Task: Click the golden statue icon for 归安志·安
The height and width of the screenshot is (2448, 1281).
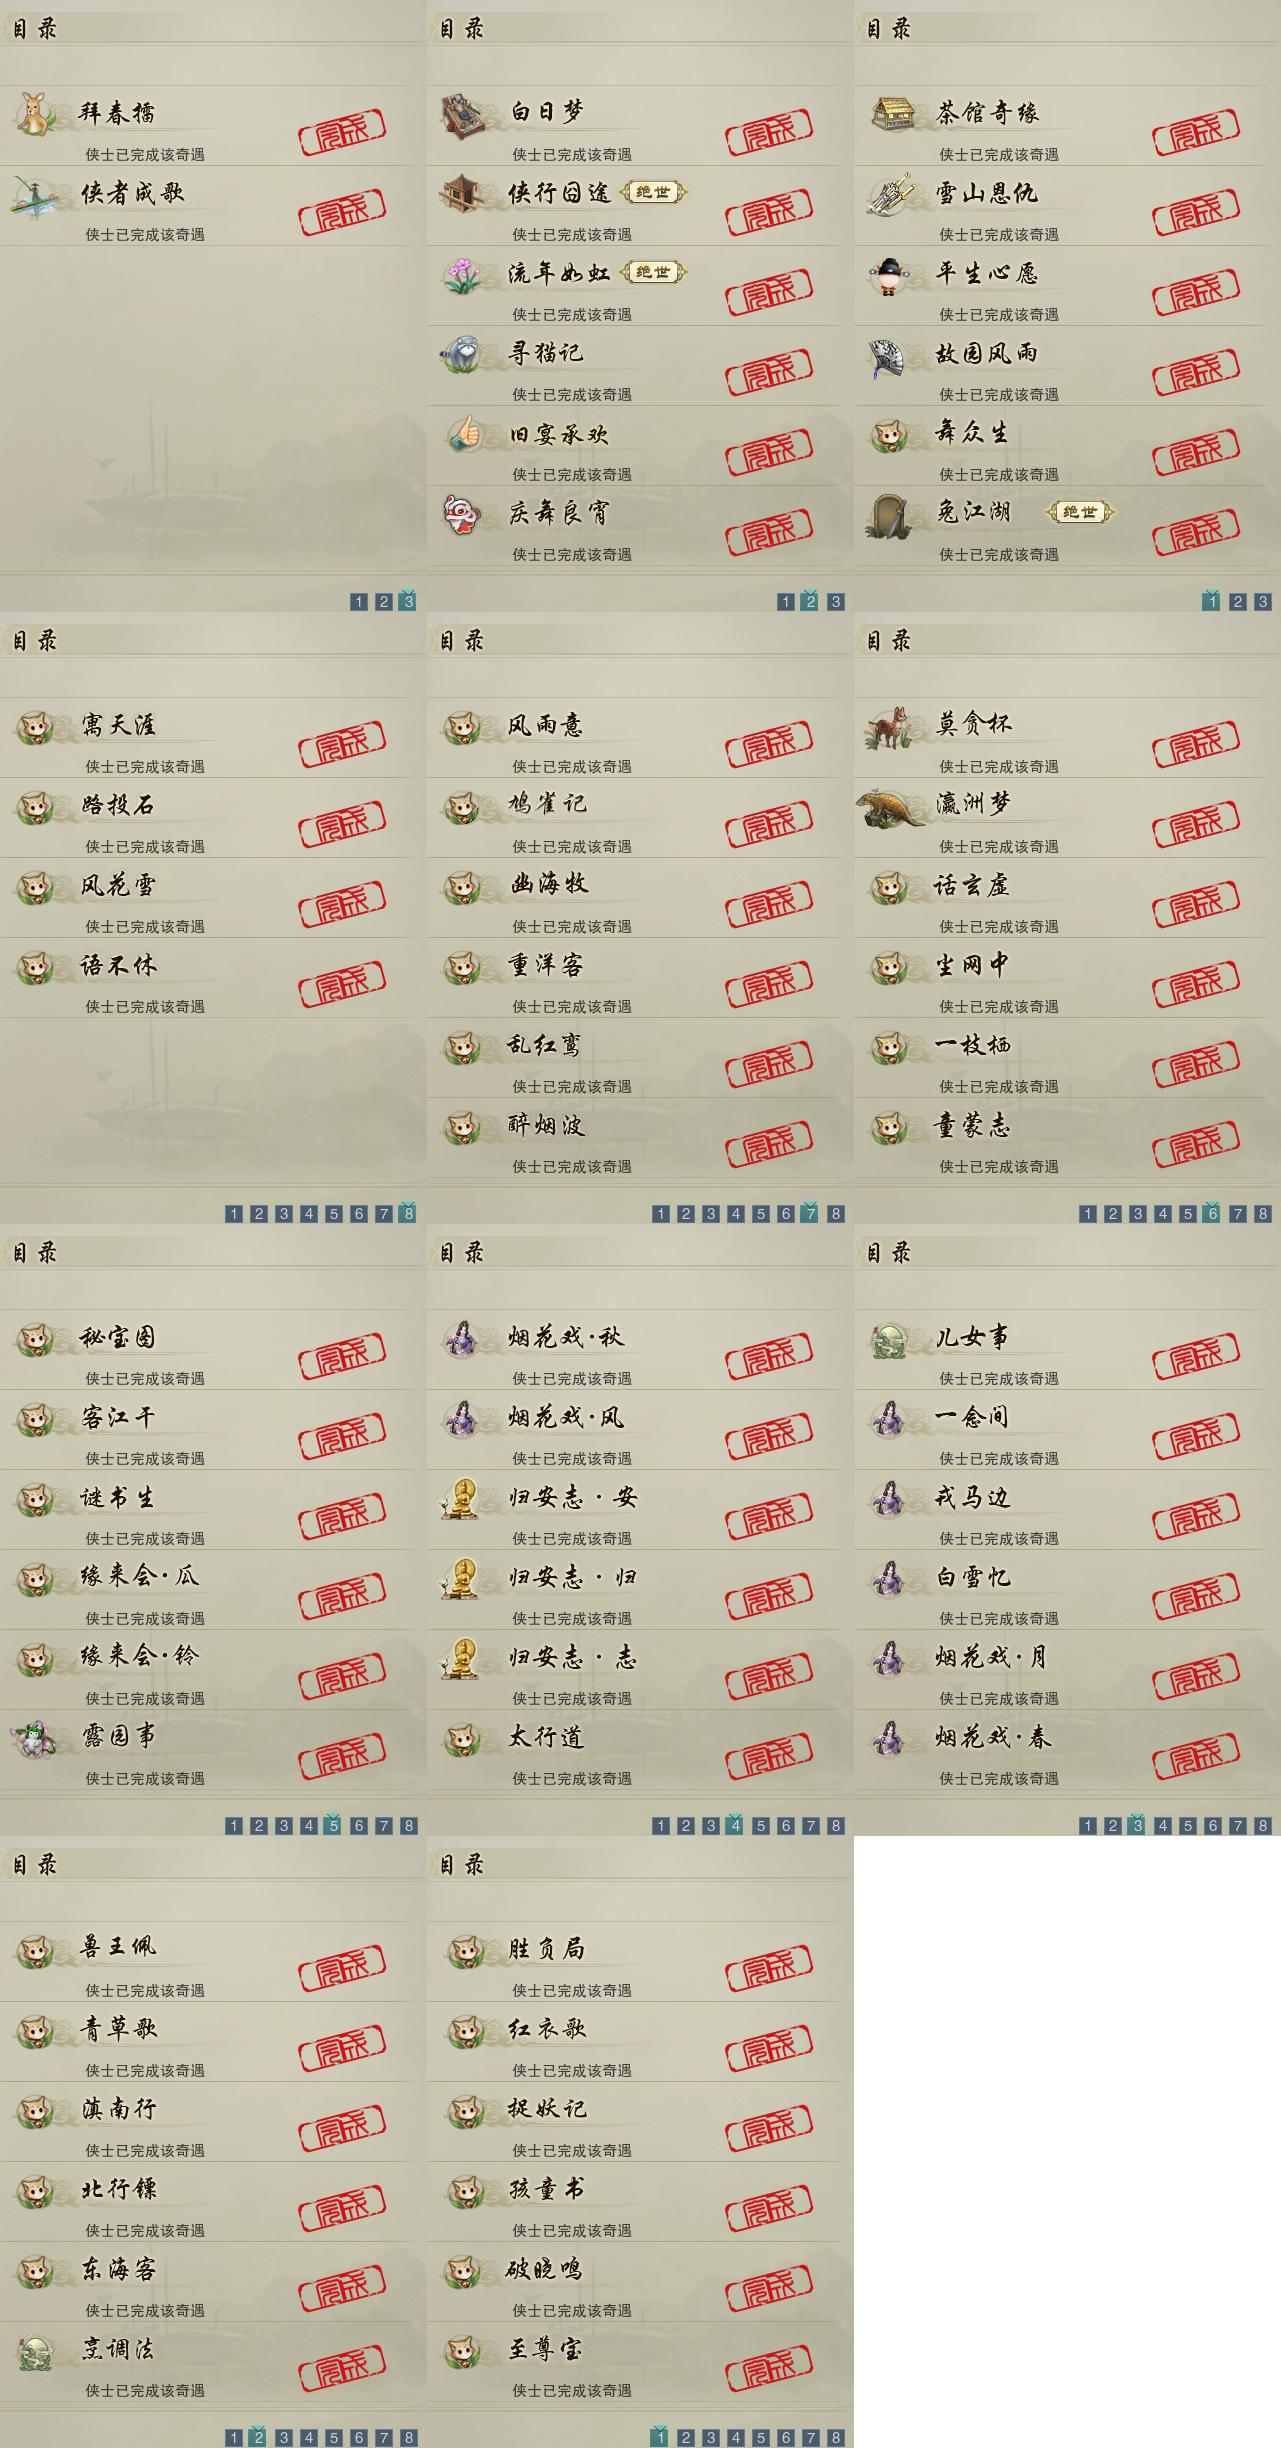Action: 461,1497
